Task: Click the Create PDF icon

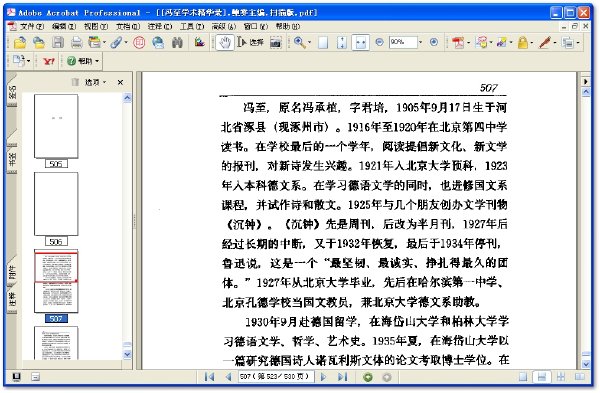Action: (x=458, y=42)
